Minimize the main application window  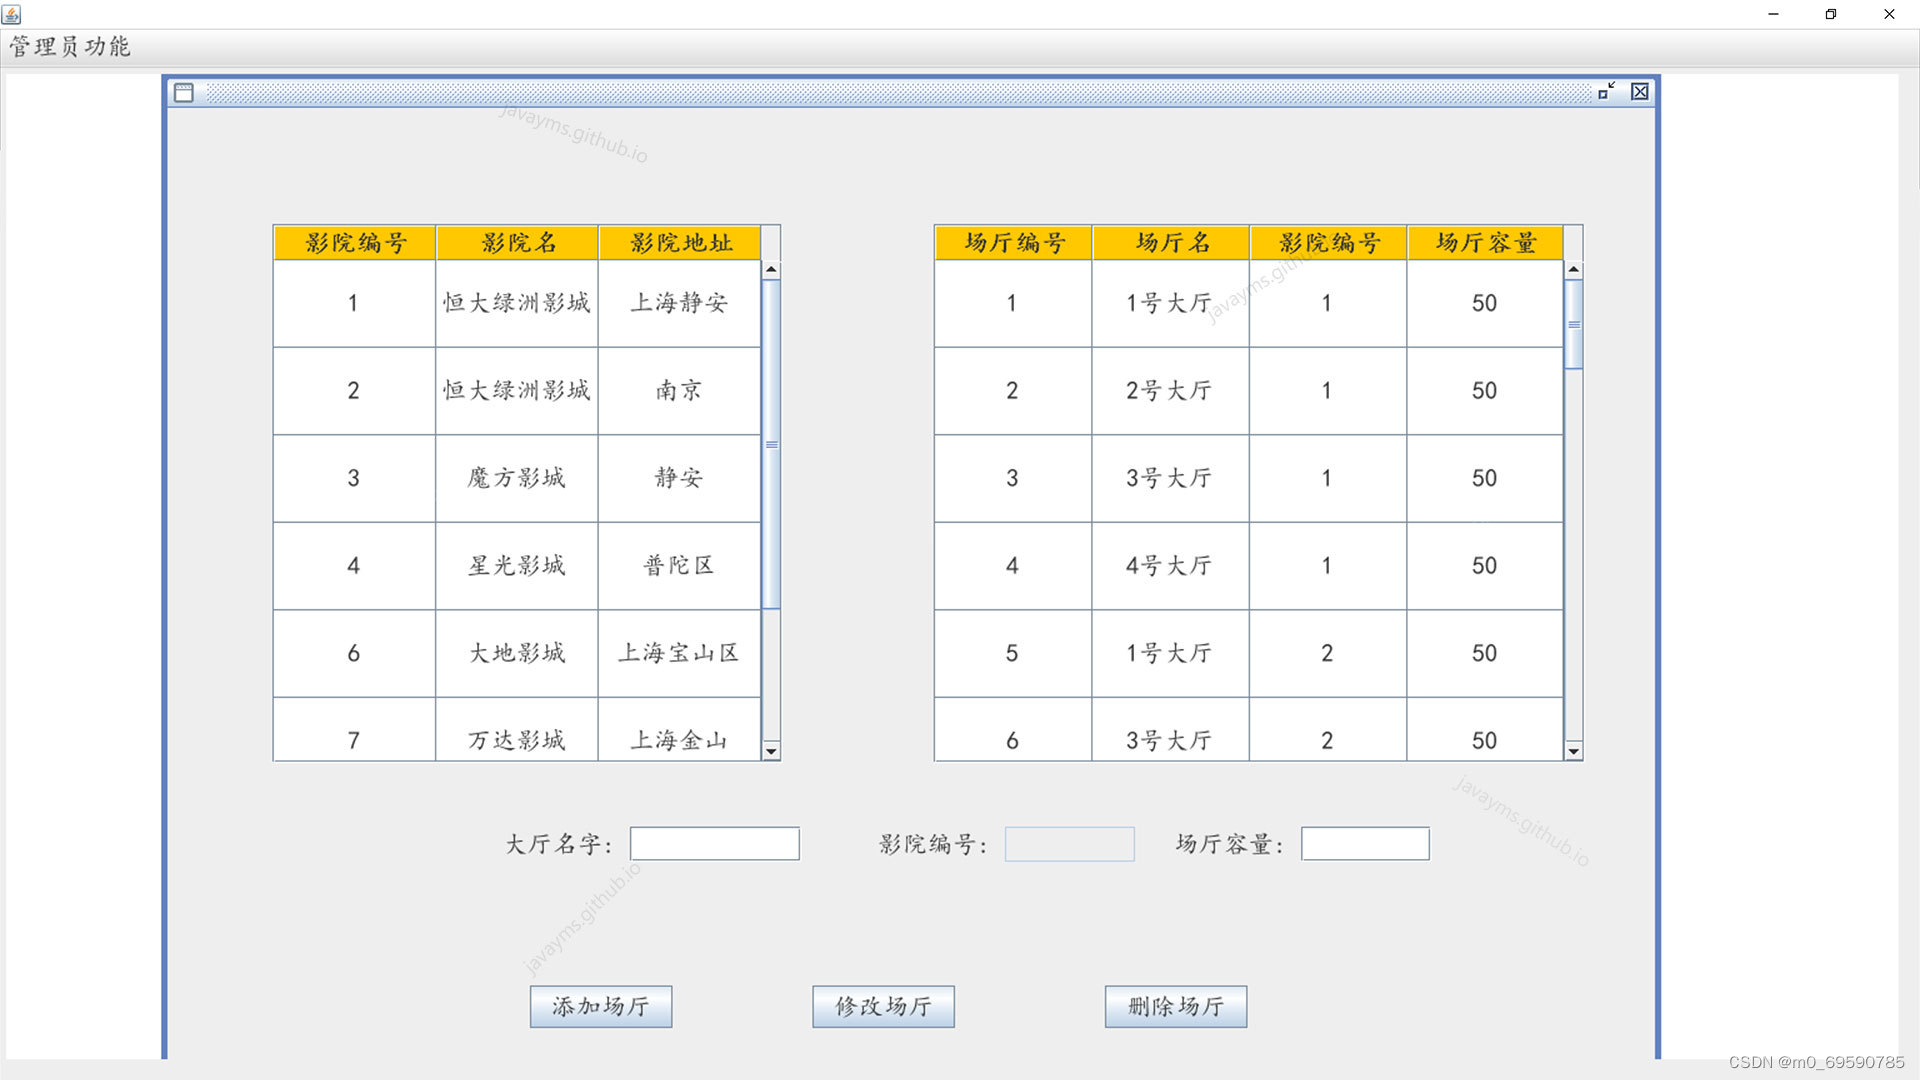click(x=1773, y=14)
